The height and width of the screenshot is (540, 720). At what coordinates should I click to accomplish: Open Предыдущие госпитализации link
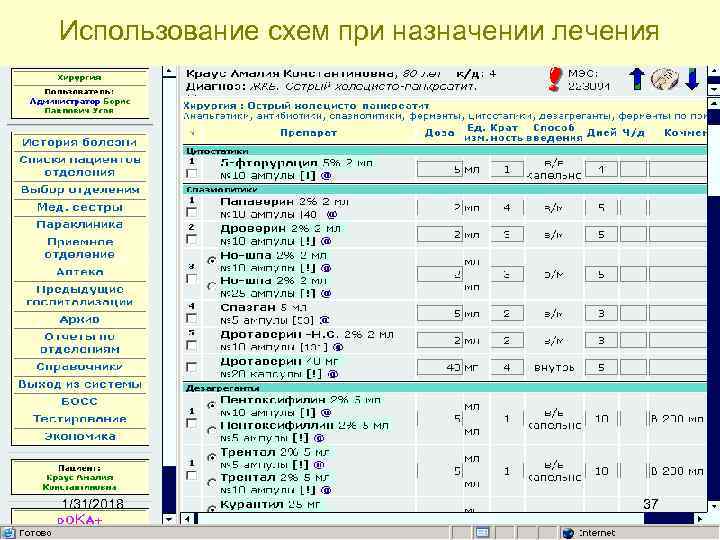coord(79,296)
